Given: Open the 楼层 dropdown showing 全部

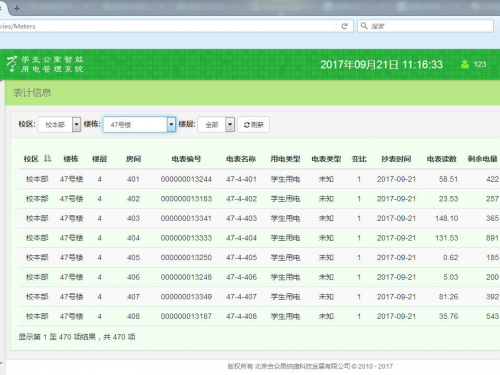Looking at the screenshot, I should [216, 125].
